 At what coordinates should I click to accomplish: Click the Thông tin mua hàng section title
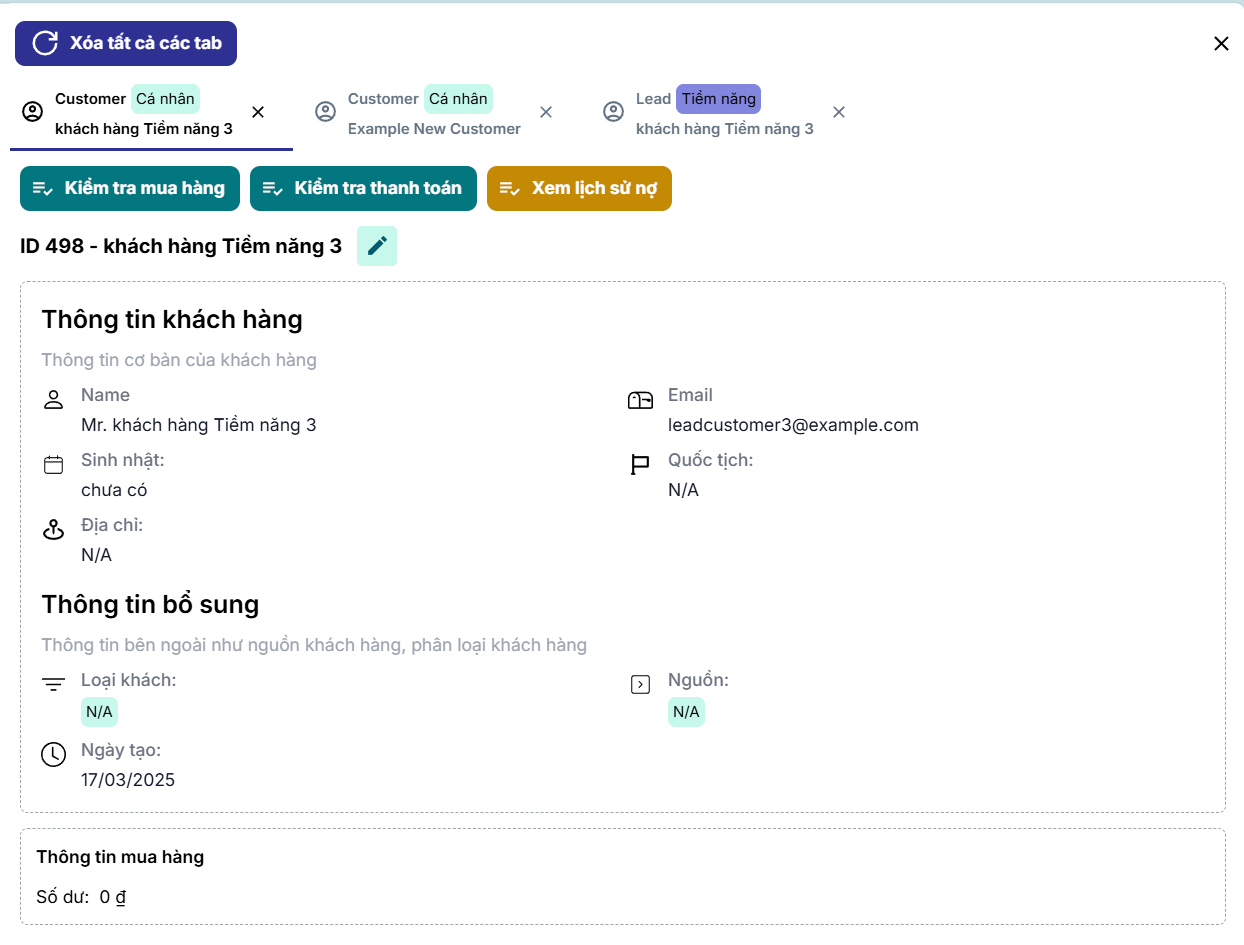[x=120, y=857]
